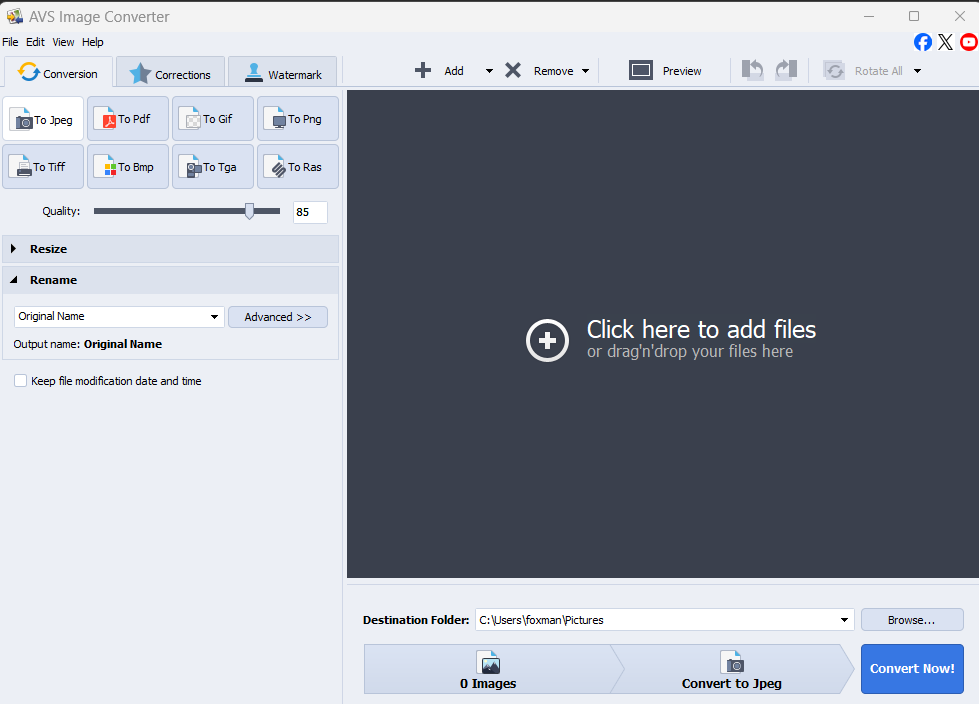This screenshot has width=979, height=704.
Task: Click the Convert Now! button
Action: coord(912,668)
